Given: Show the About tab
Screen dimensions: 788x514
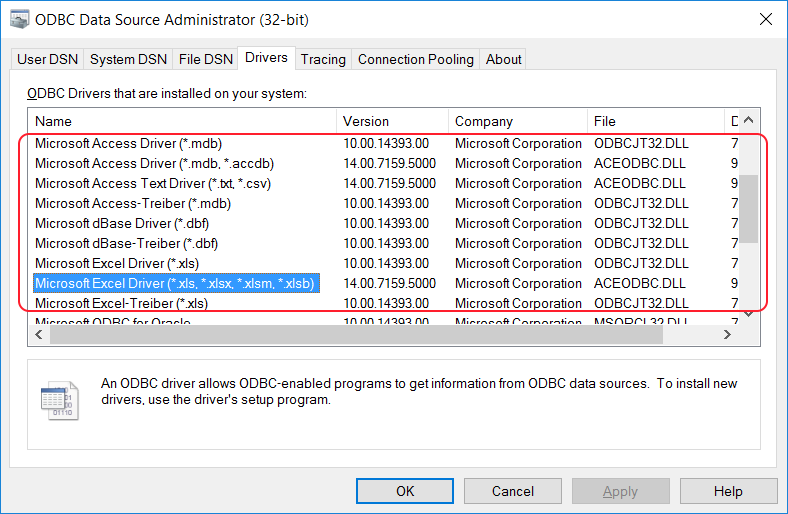Looking at the screenshot, I should [x=503, y=59].
